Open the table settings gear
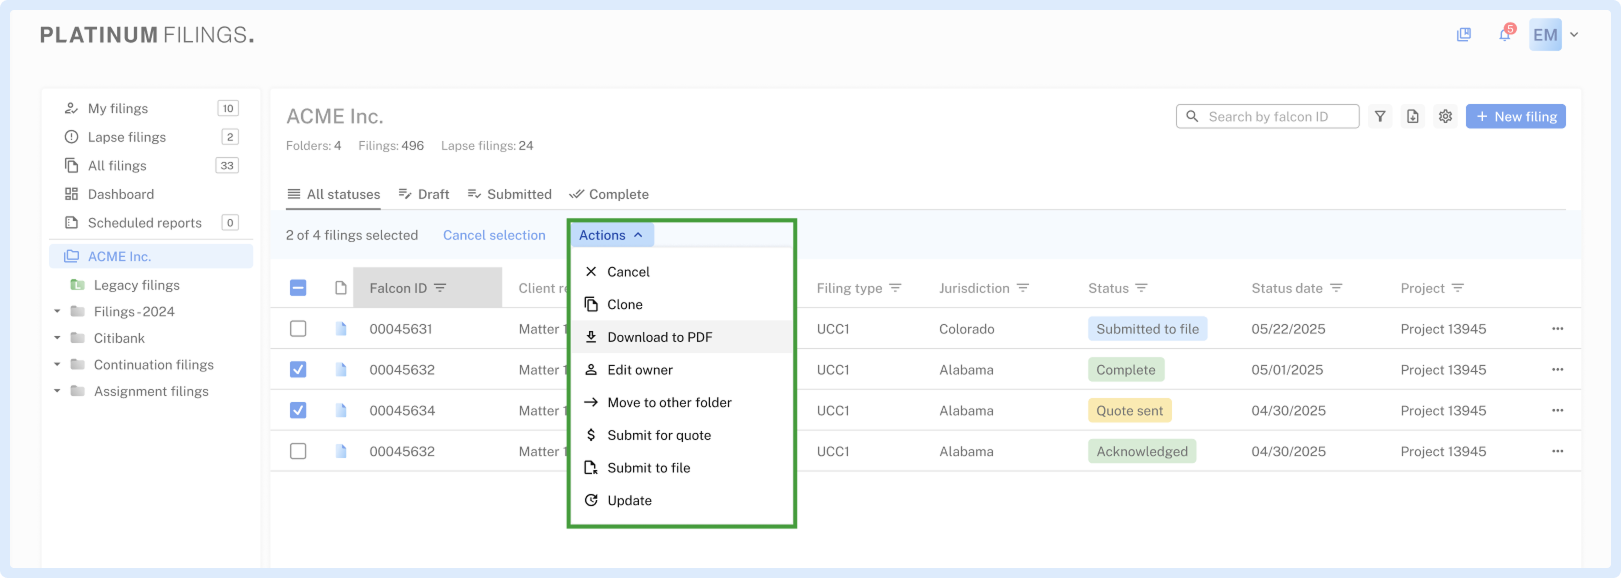 point(1445,117)
